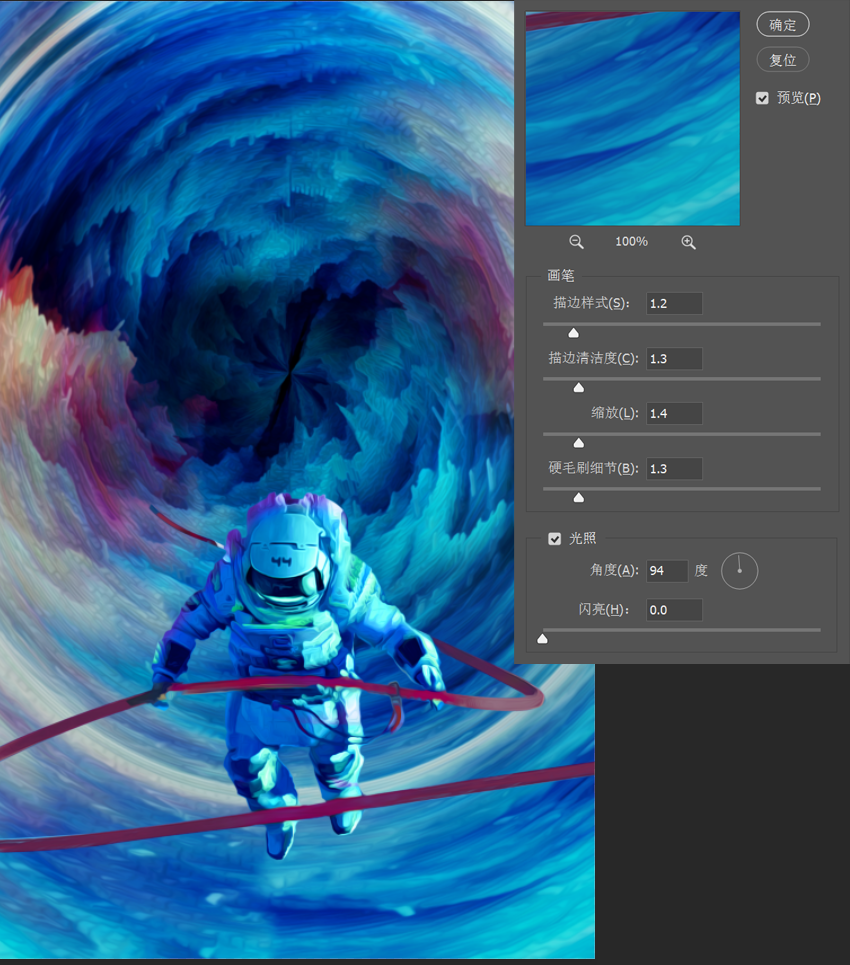Image resolution: width=850 pixels, height=965 pixels.
Task: Click the zoom out magnifier icon
Action: (x=576, y=242)
